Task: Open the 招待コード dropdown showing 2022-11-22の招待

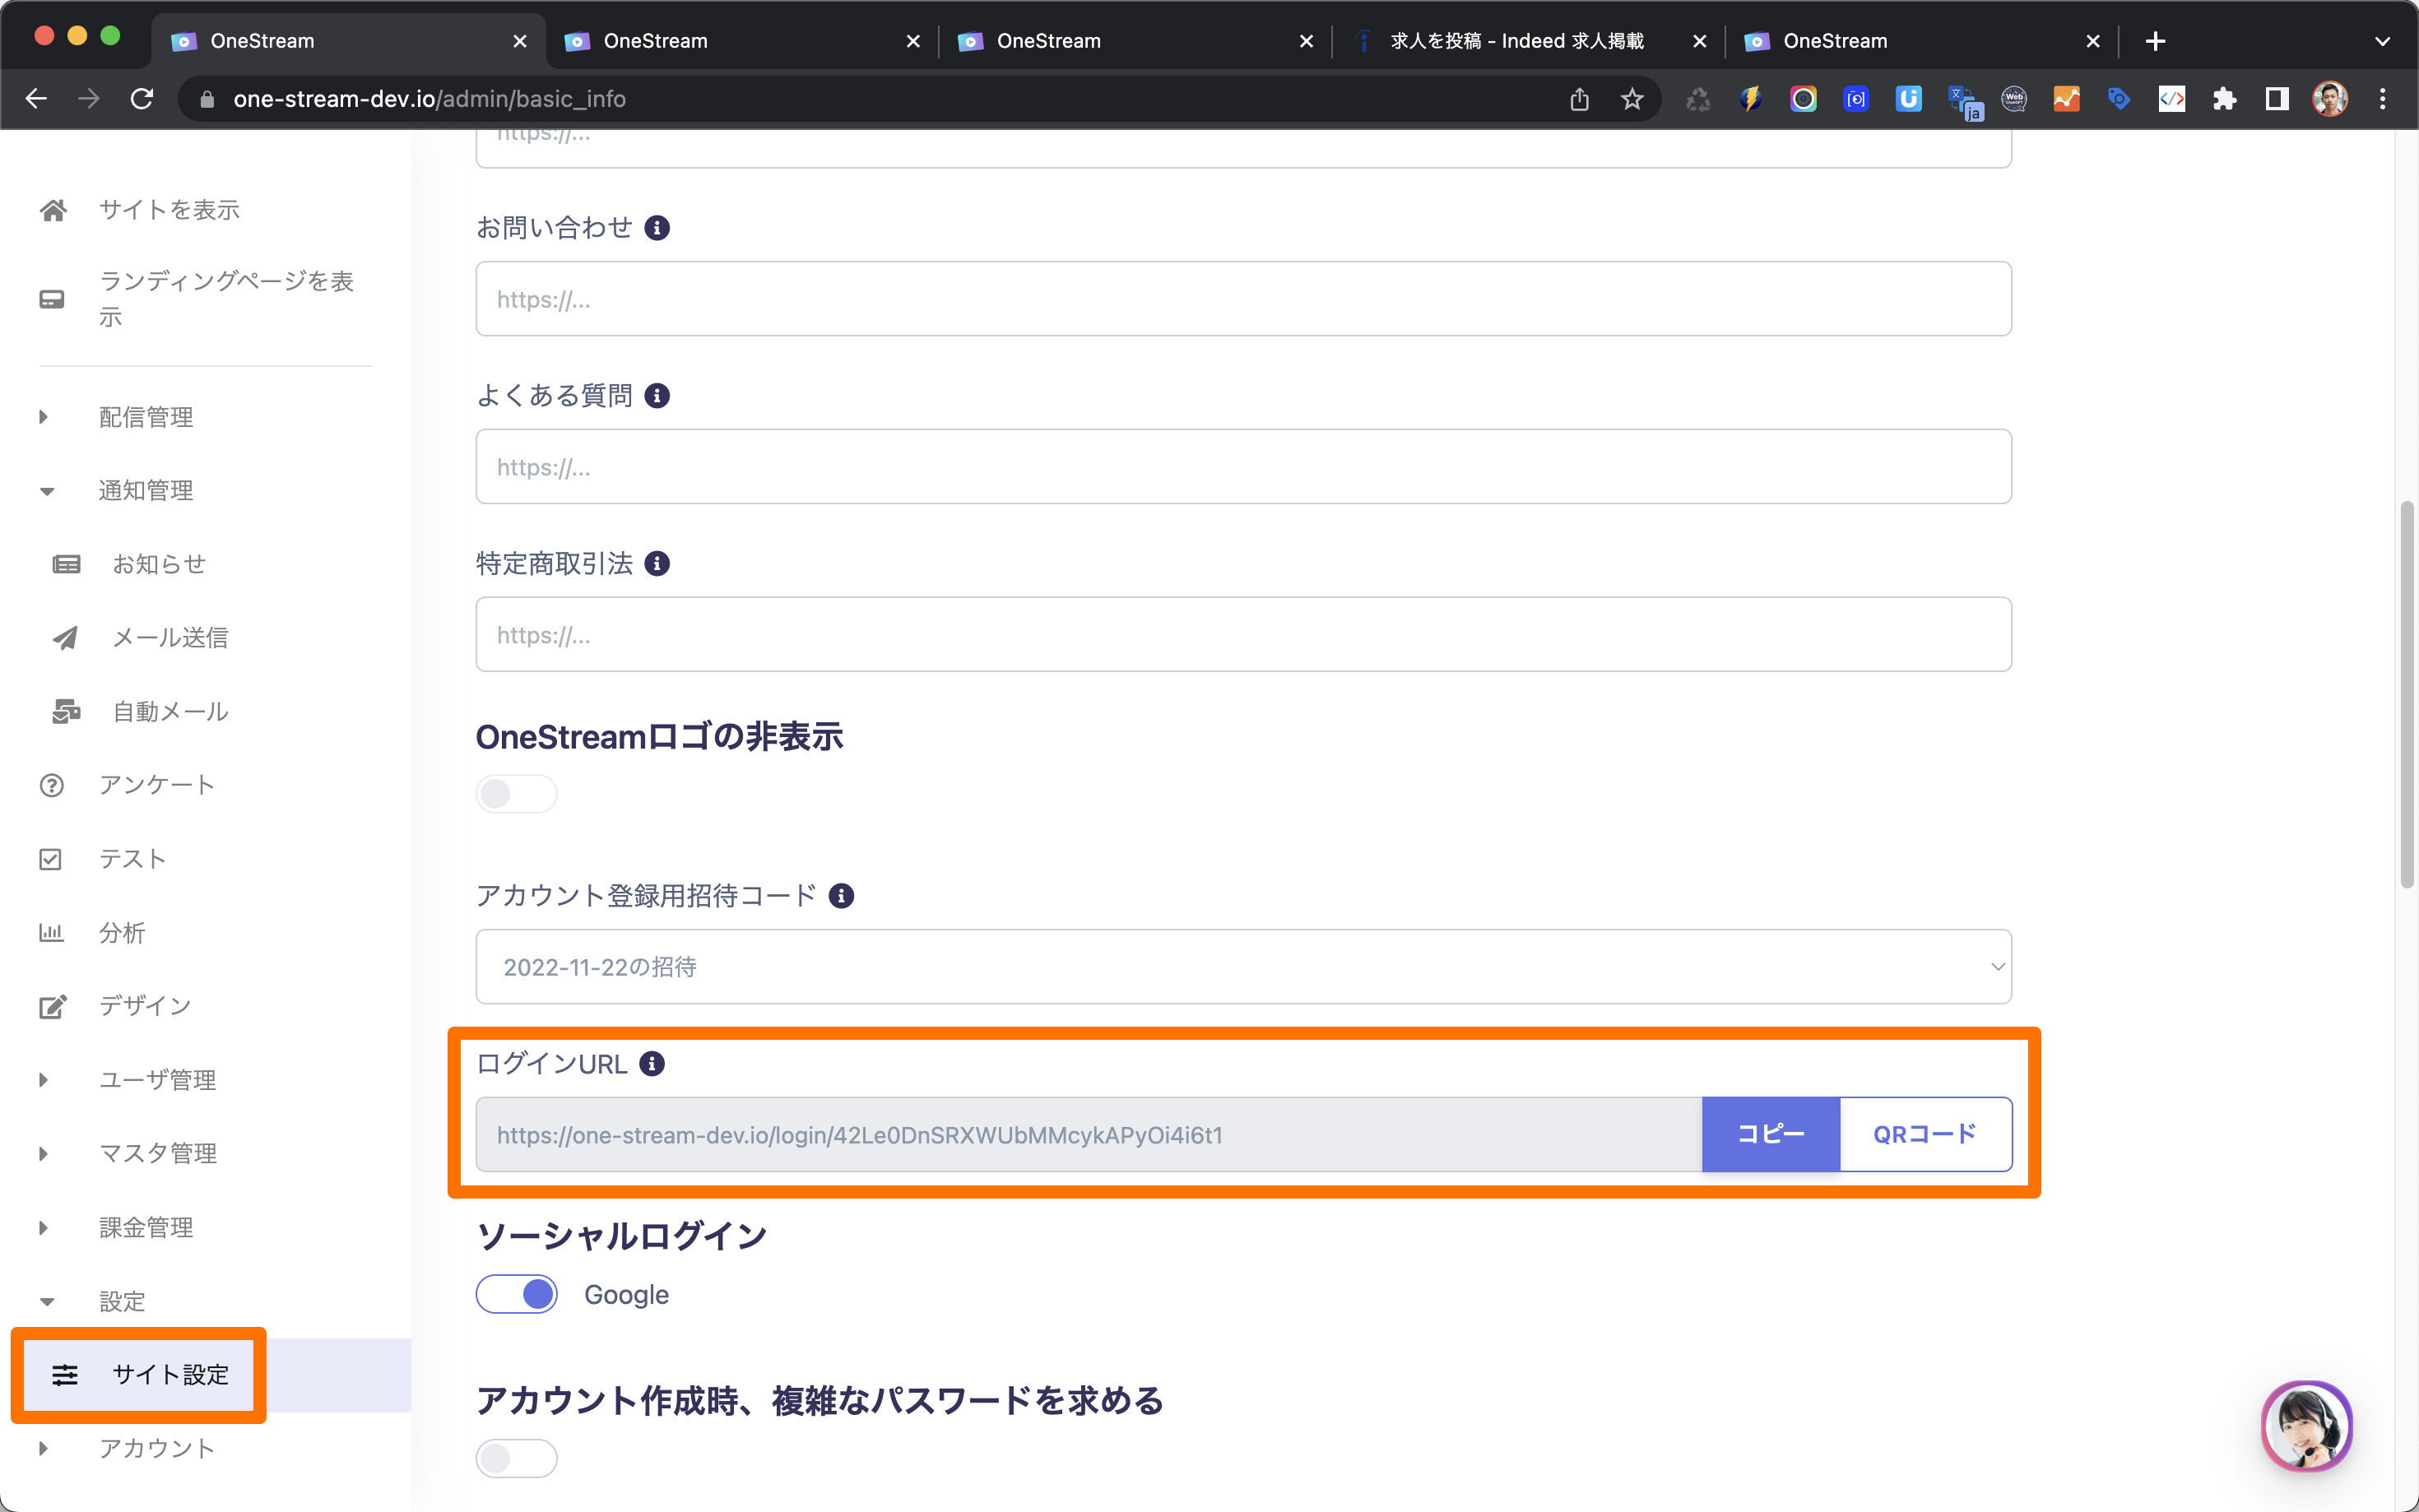Action: click(1243, 967)
